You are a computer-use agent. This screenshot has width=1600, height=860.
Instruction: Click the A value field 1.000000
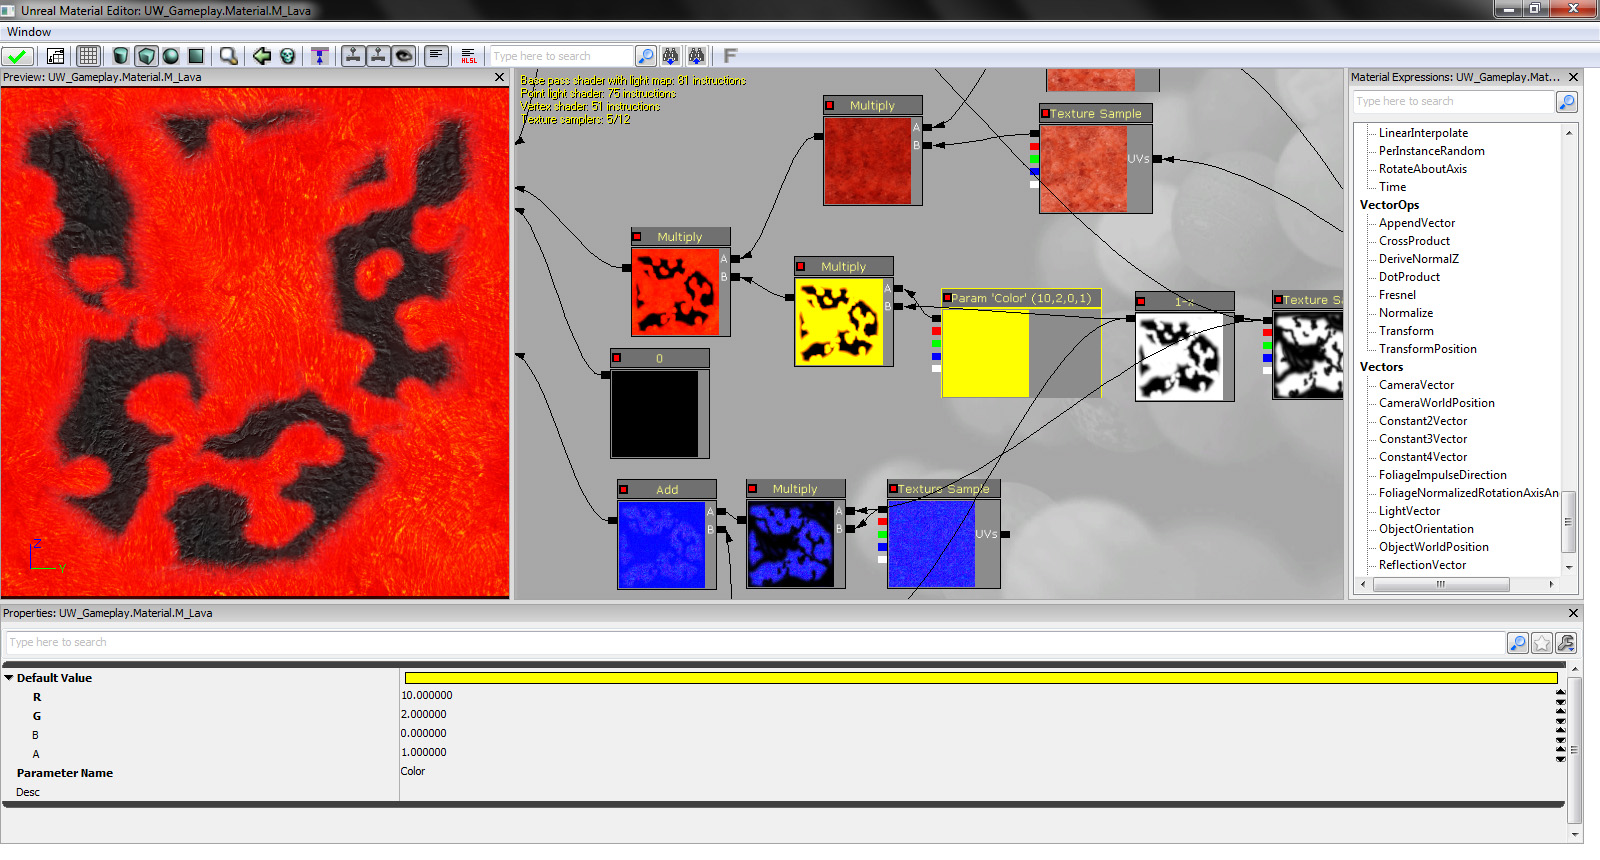click(x=977, y=753)
